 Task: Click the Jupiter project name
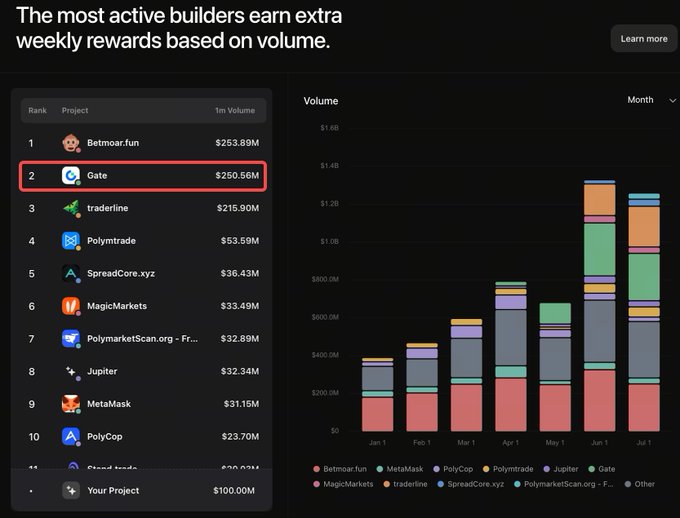tap(102, 371)
